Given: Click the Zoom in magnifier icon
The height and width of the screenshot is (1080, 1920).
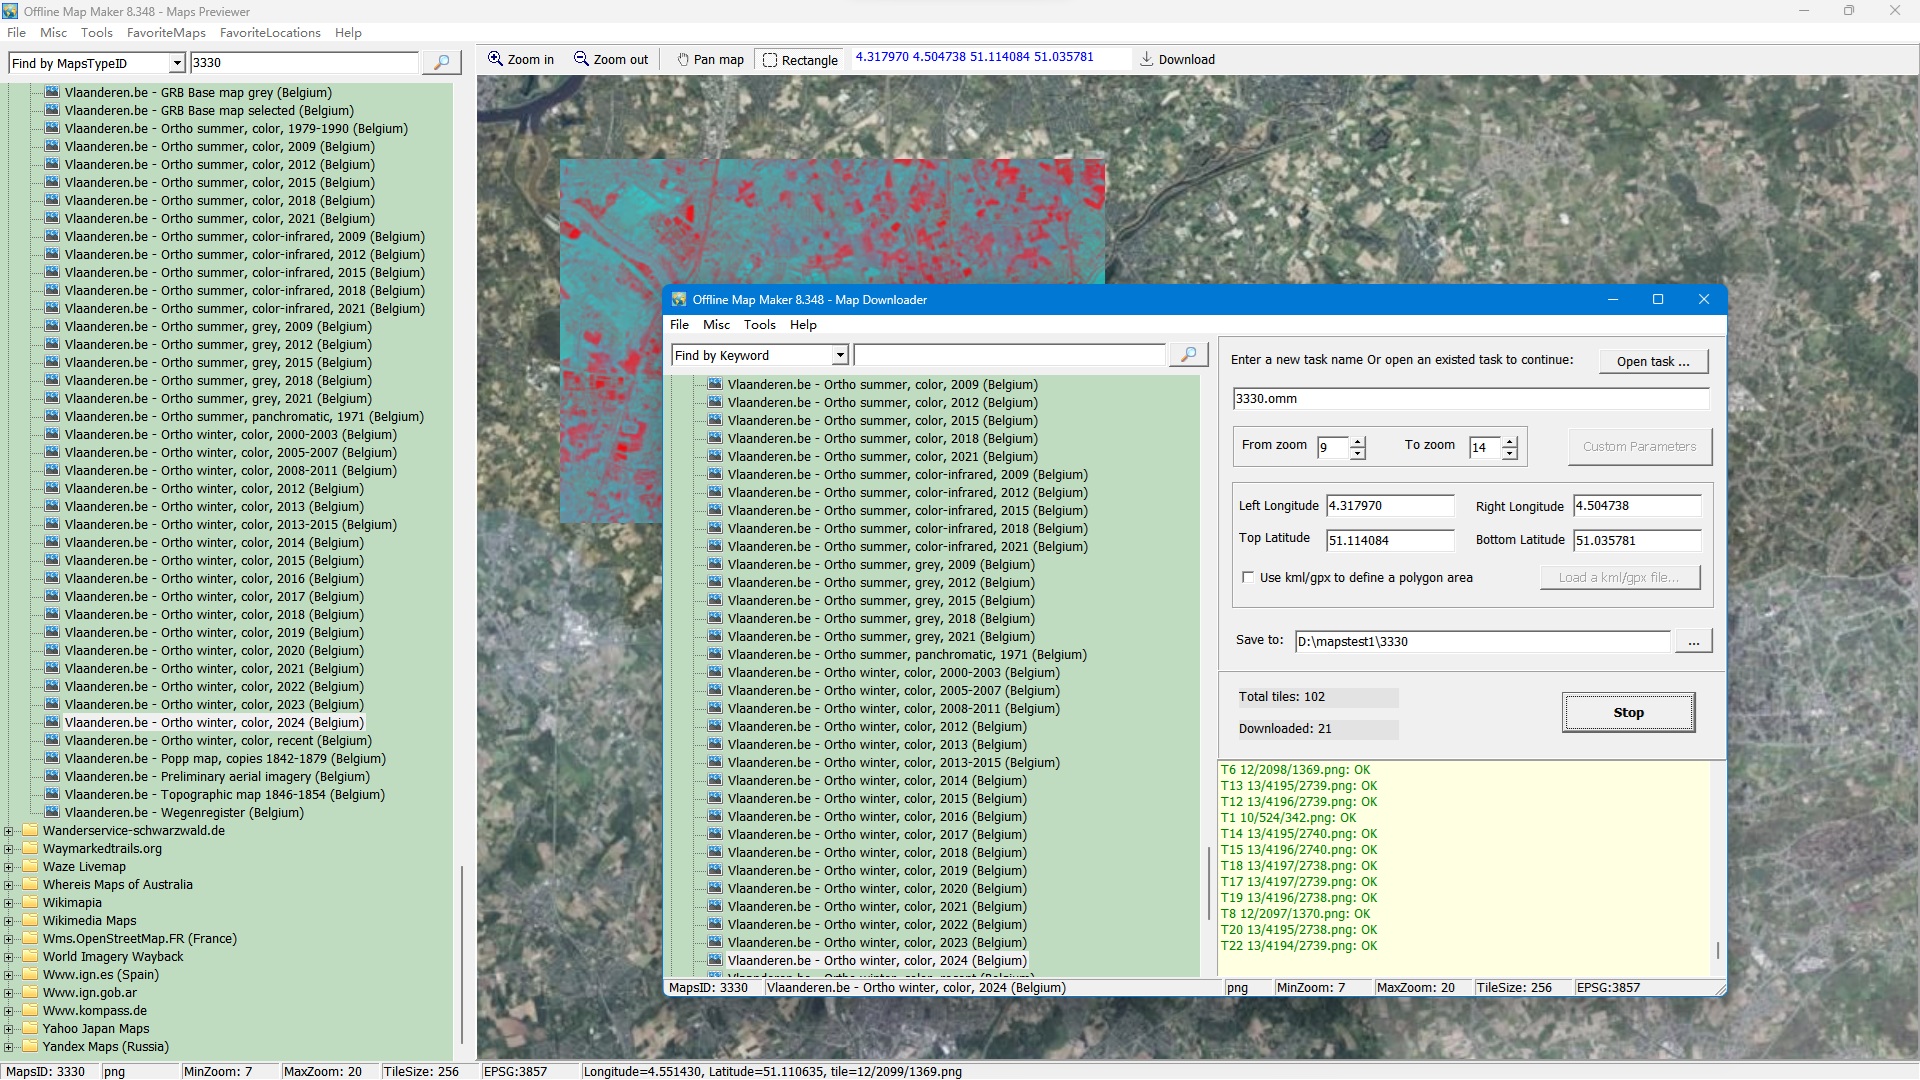Looking at the screenshot, I should (495, 59).
